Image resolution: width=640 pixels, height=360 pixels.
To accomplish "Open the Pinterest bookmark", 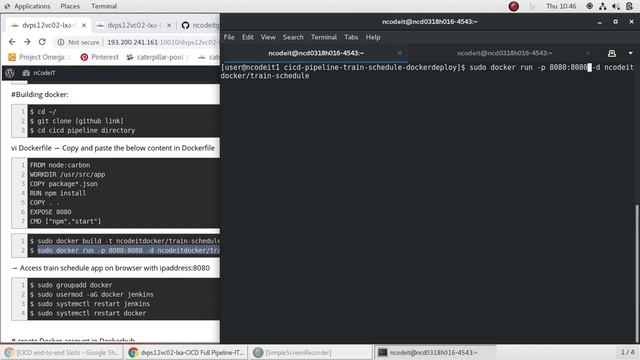I will coord(100,57).
